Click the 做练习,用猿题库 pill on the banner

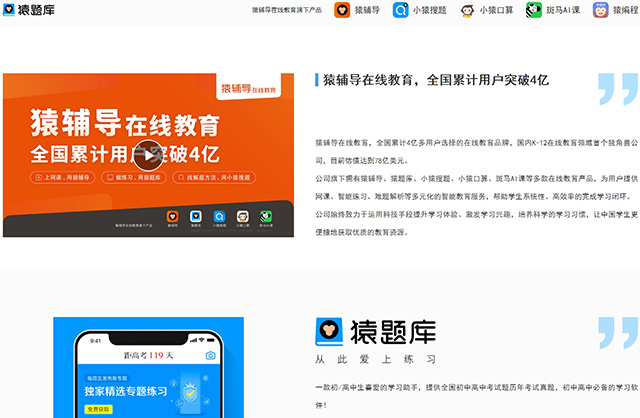coord(134,177)
